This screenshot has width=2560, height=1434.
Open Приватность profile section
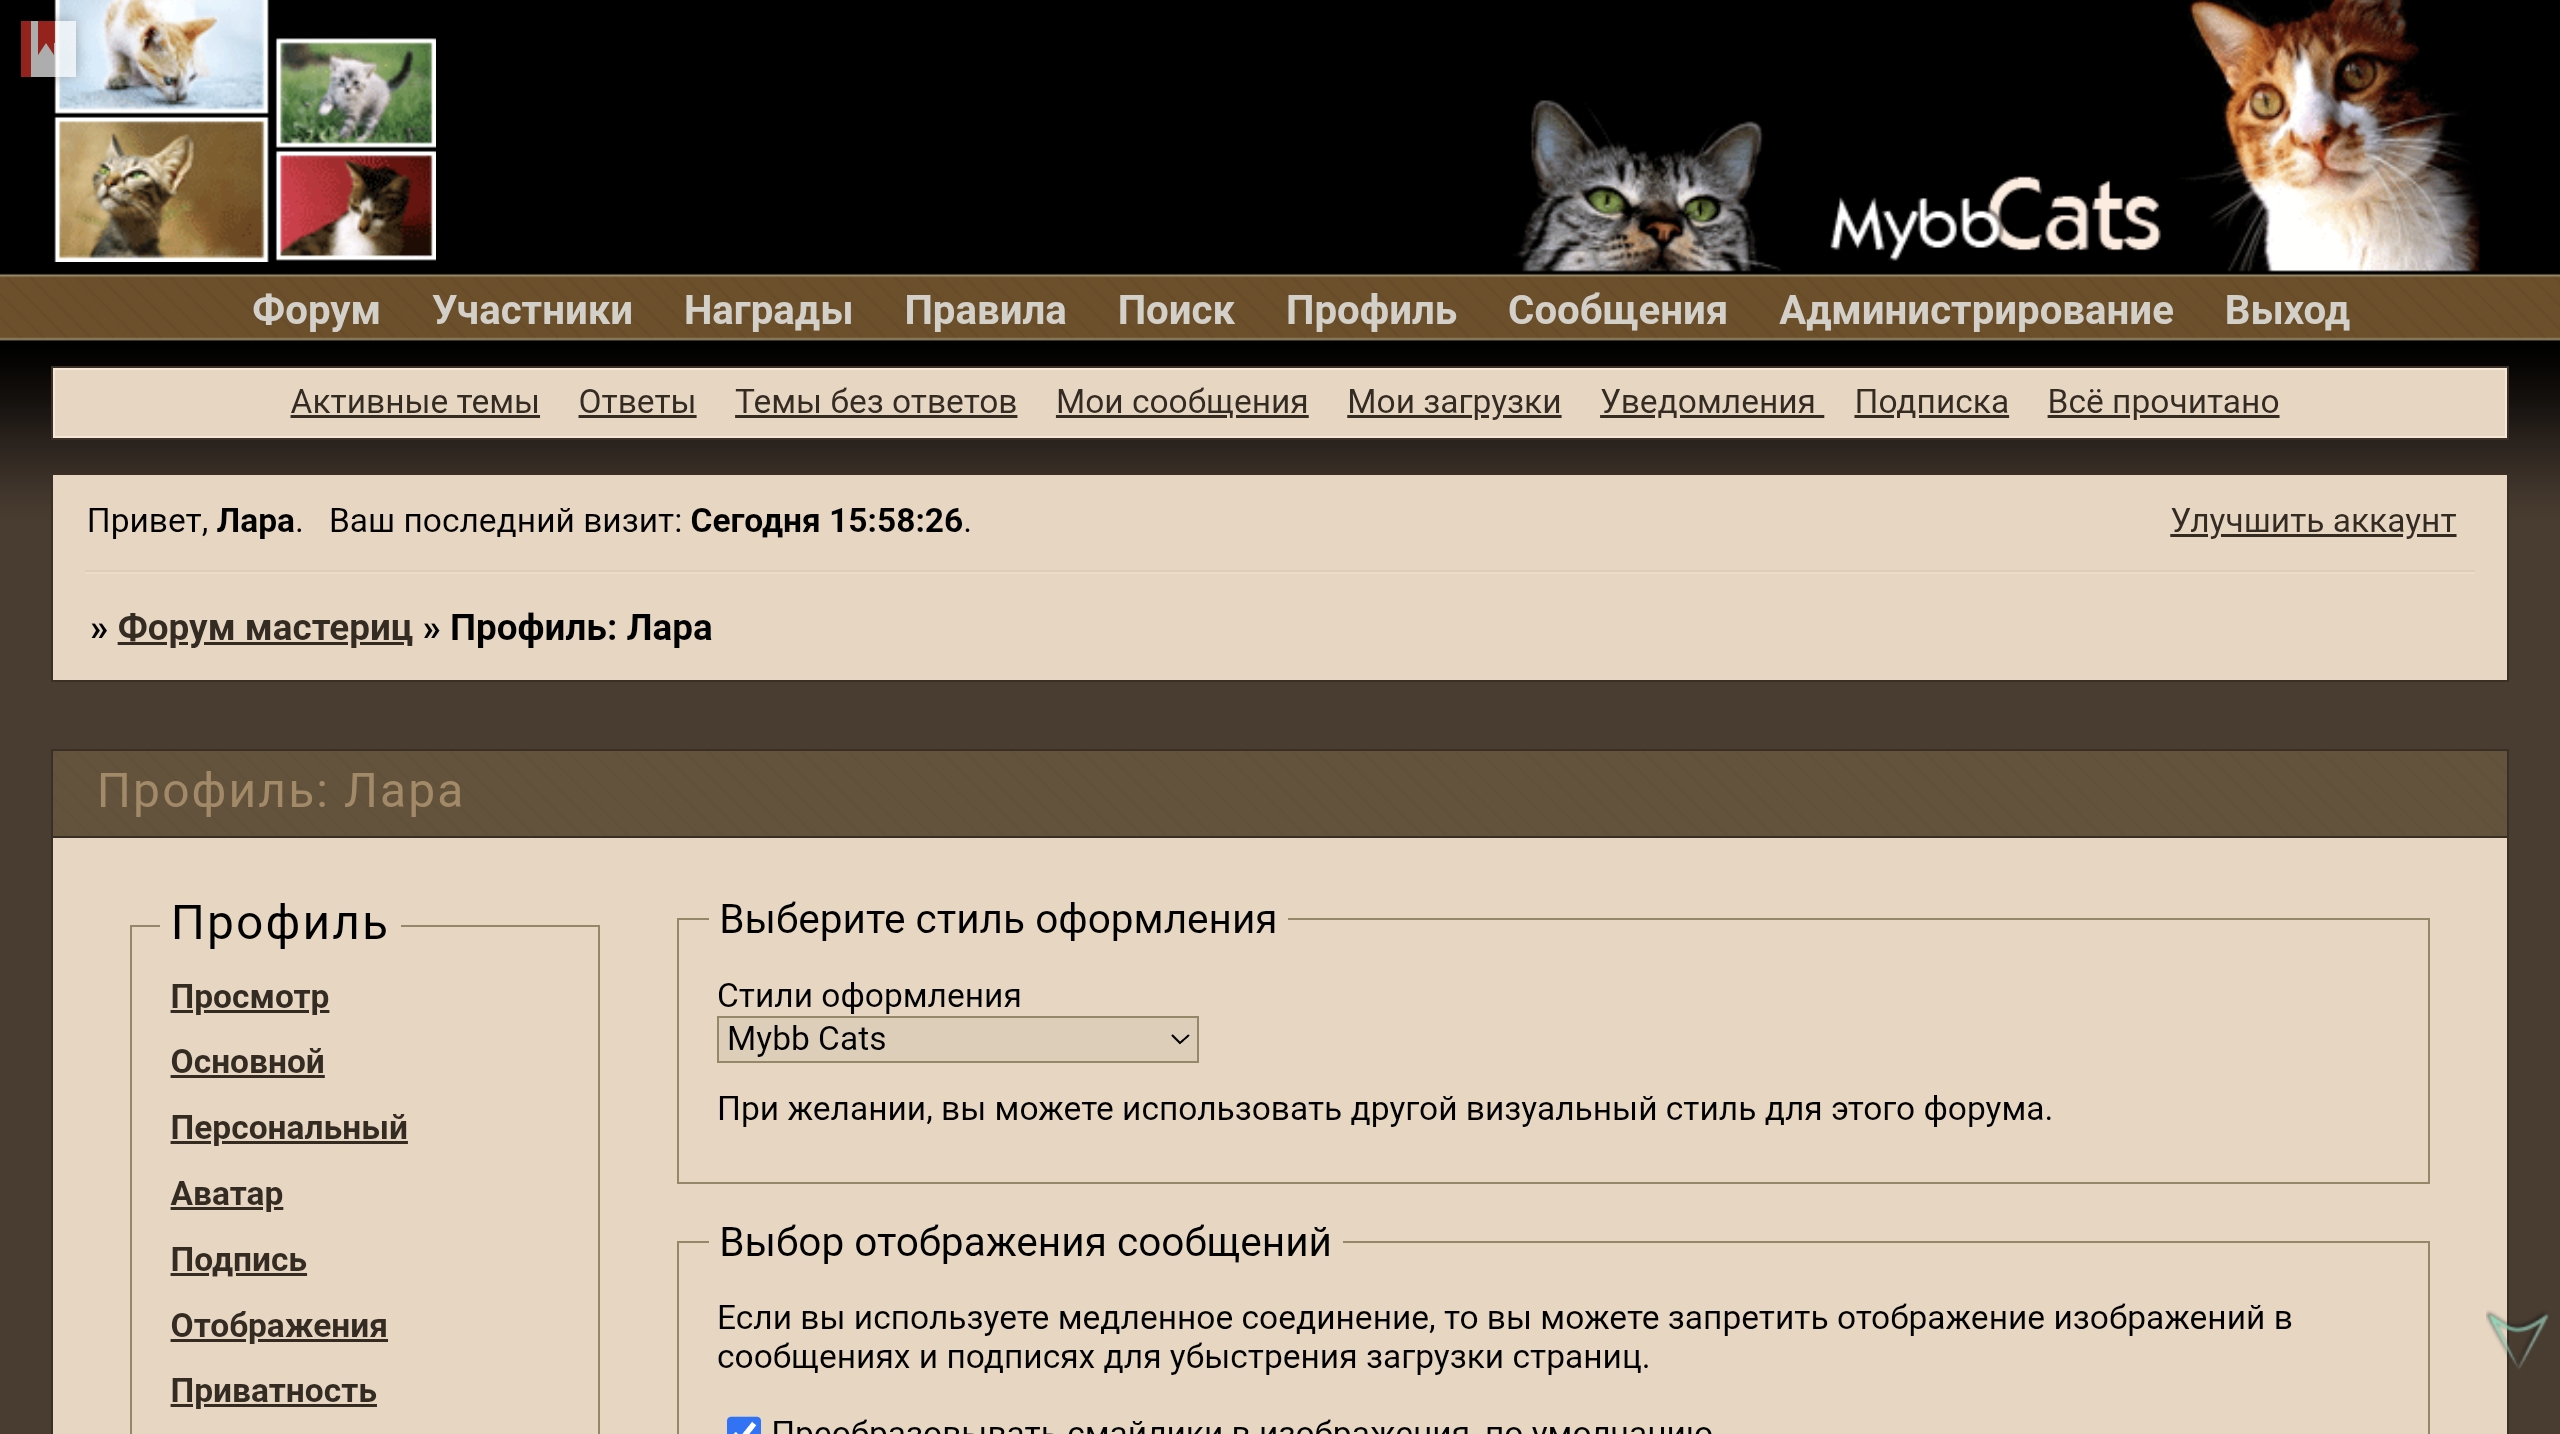click(273, 1391)
